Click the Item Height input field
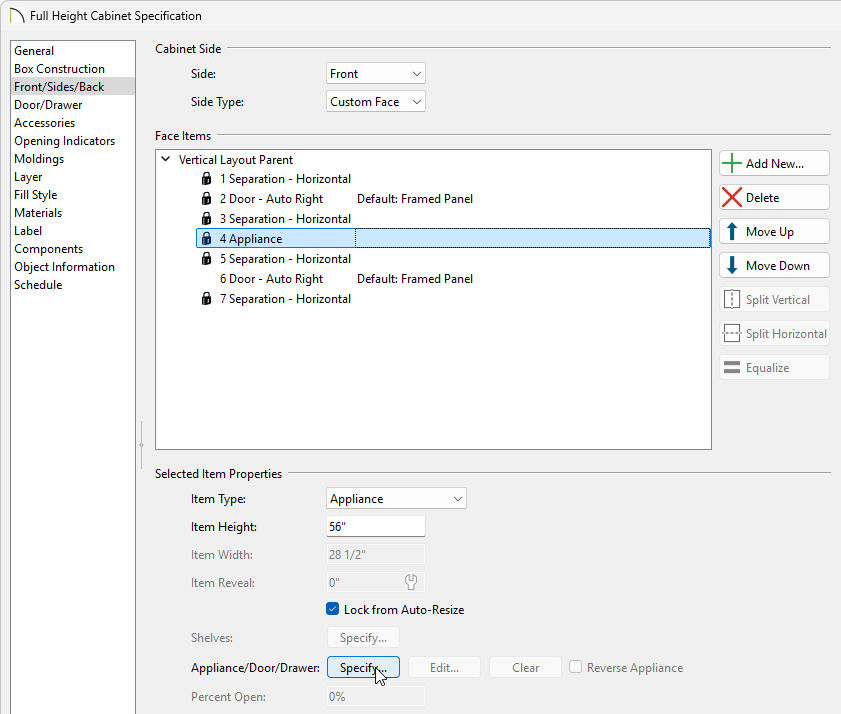The width and height of the screenshot is (841, 714). tap(375, 527)
